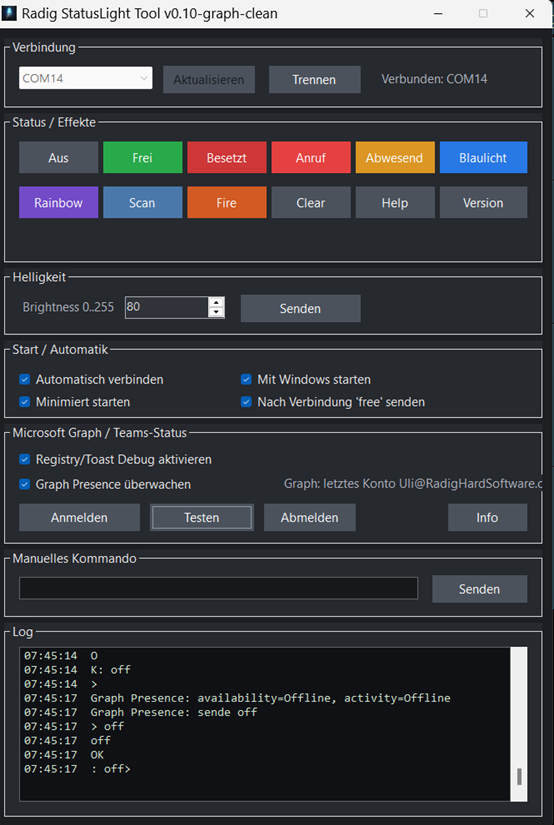Click the Testen button
The height and width of the screenshot is (825, 554).
tap(202, 517)
